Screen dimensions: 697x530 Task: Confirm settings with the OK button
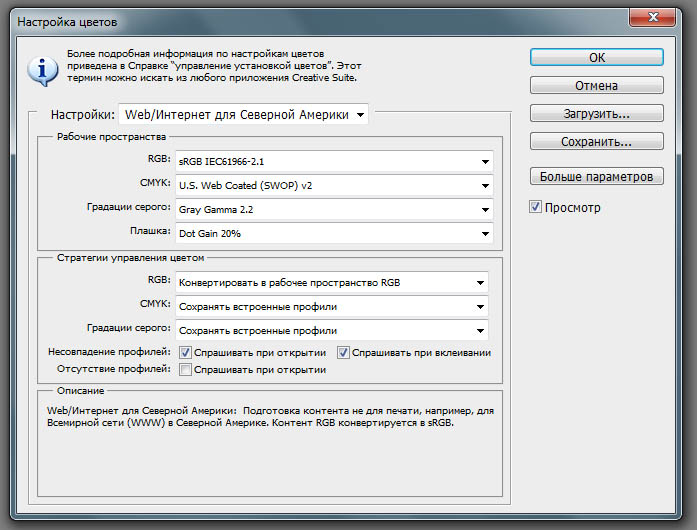(597, 57)
